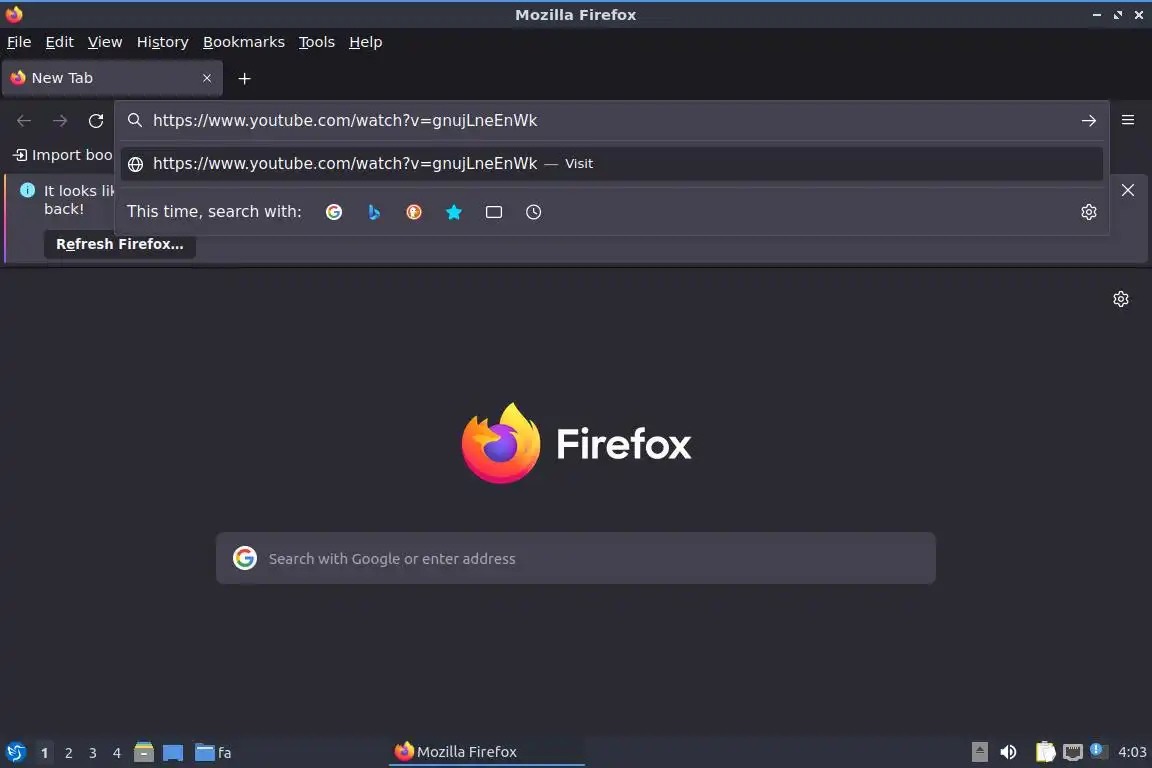Click the Go arrow in address bar
This screenshot has width=1152, height=768.
pyautogui.click(x=1089, y=121)
